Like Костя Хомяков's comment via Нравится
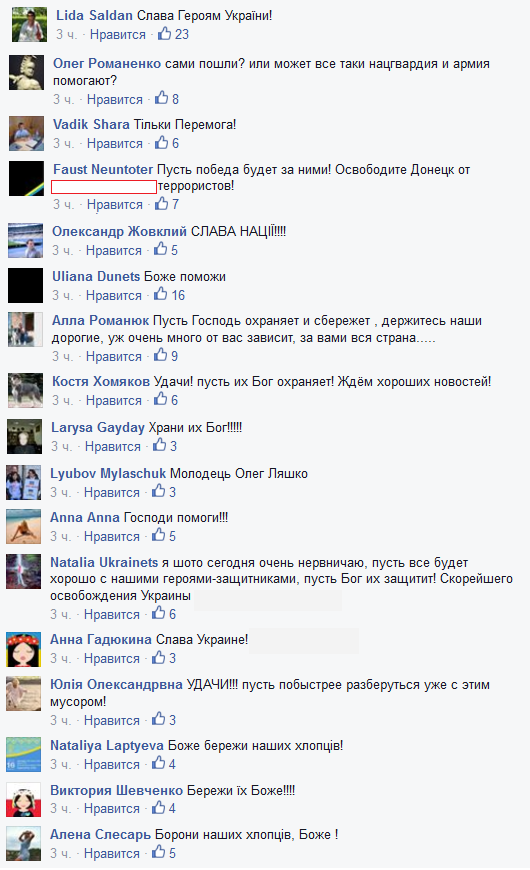This screenshot has height=870, width=530. (x=114, y=401)
